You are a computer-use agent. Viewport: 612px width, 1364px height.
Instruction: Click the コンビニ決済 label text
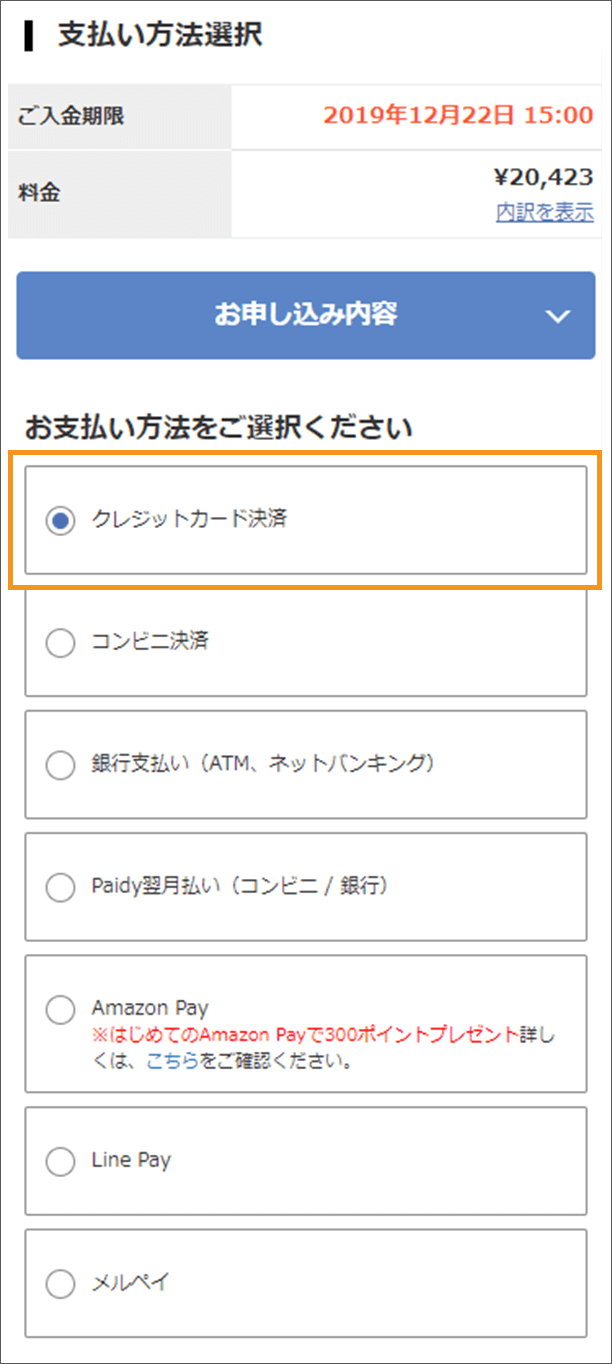[x=150, y=642]
